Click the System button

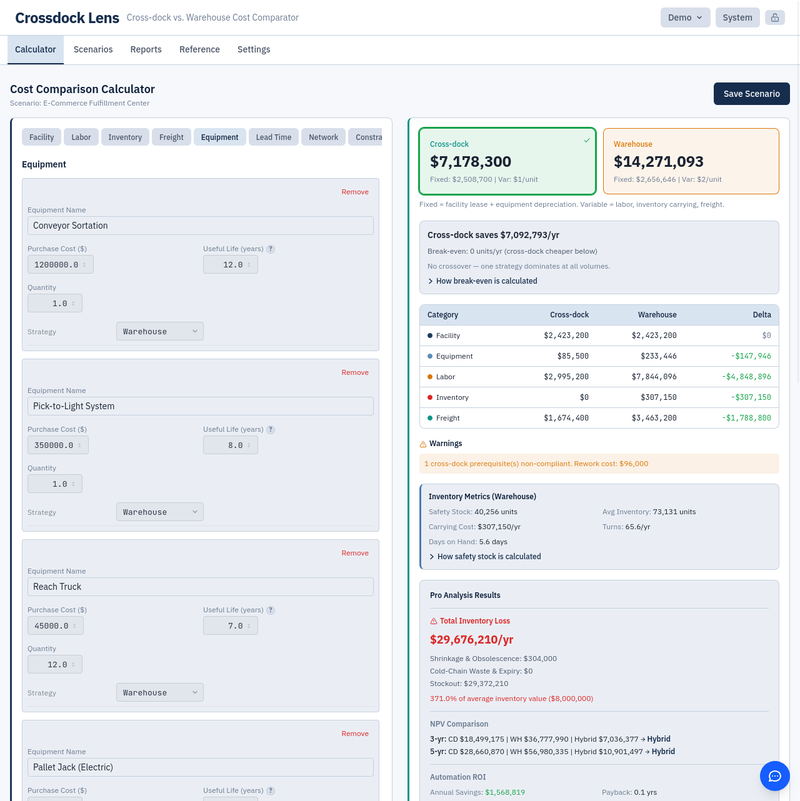pyautogui.click(x=737, y=17)
